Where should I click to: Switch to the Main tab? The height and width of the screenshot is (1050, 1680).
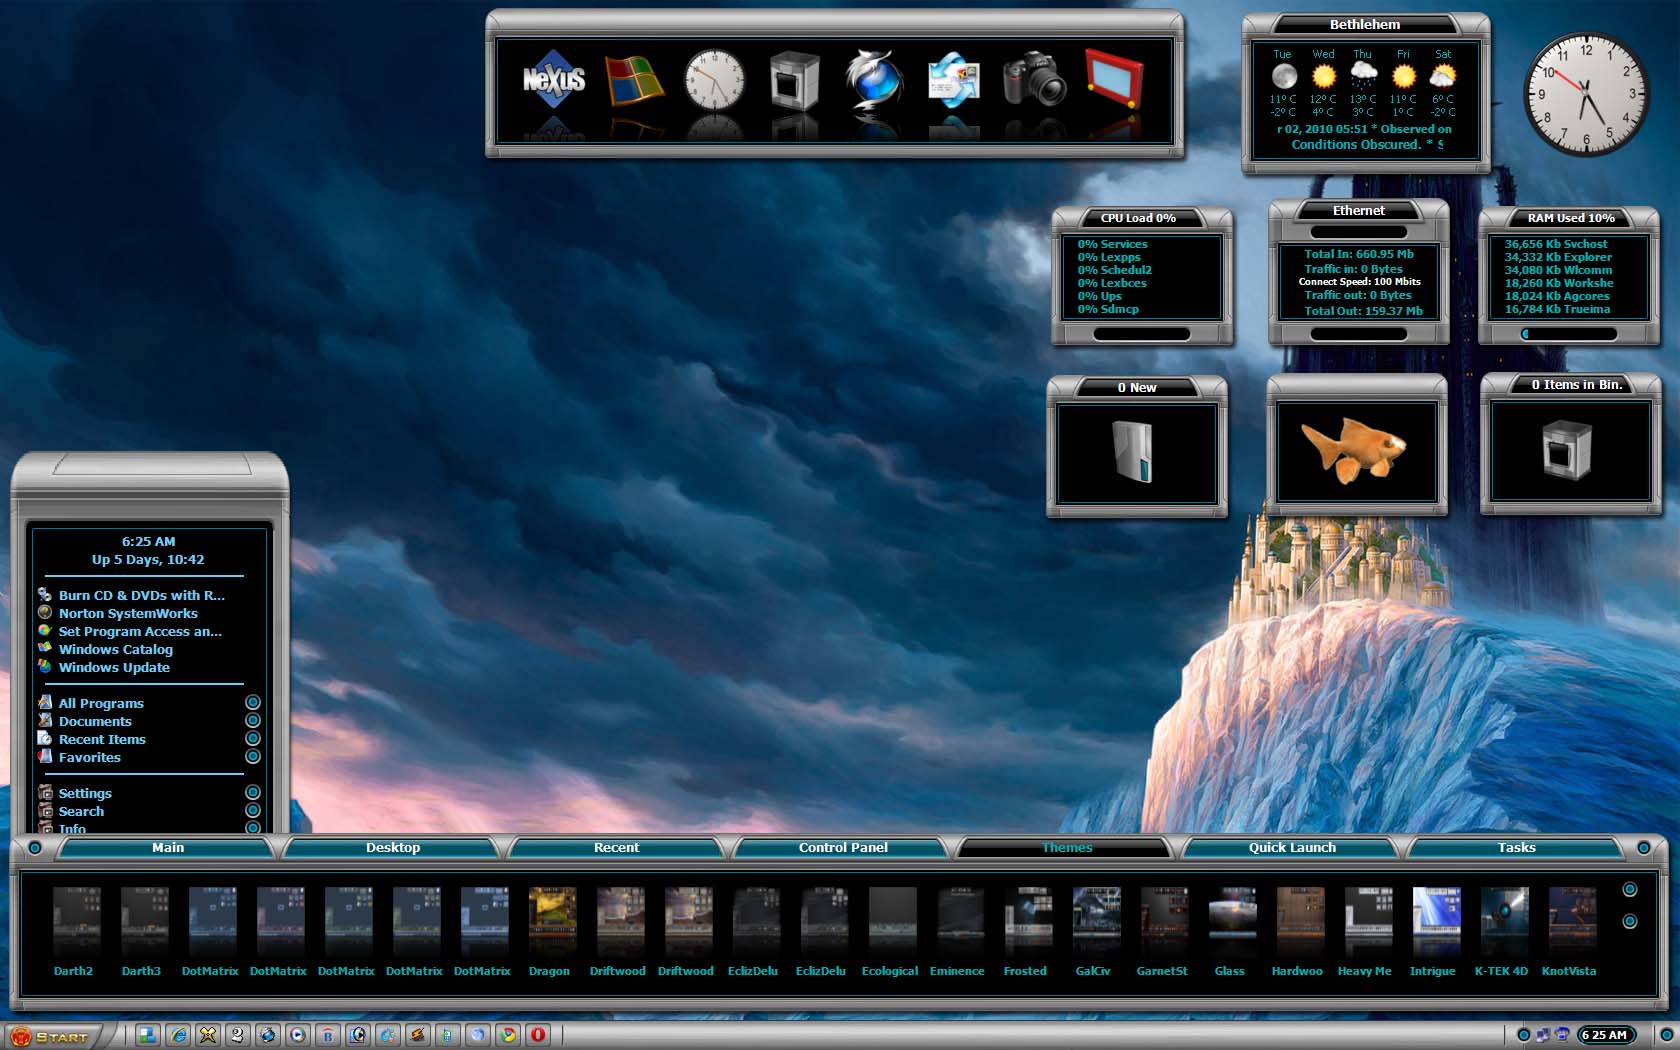(168, 848)
